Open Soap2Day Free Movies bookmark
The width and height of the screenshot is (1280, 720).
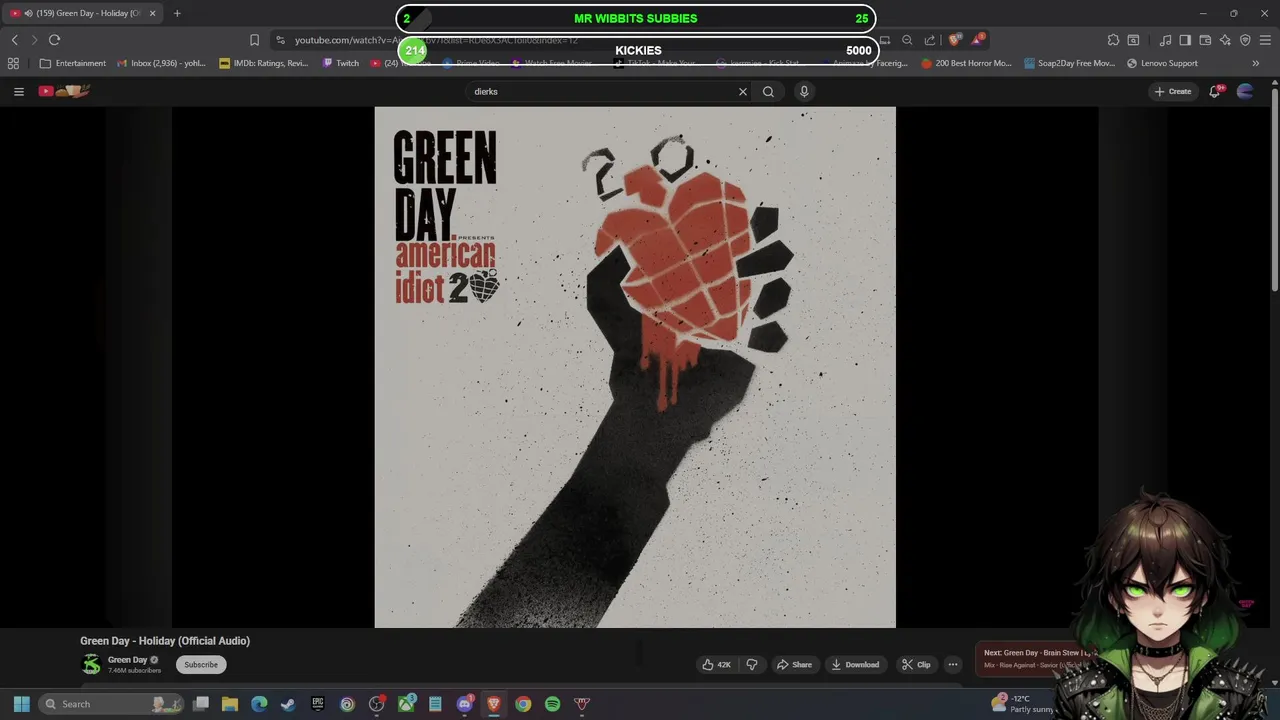1070,63
